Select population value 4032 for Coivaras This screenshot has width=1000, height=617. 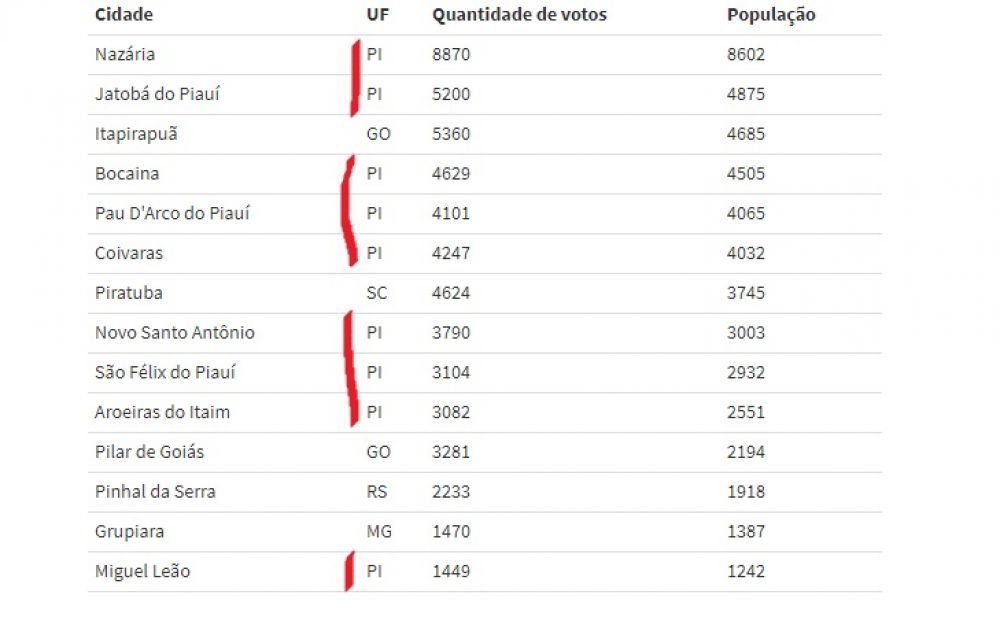(x=746, y=254)
